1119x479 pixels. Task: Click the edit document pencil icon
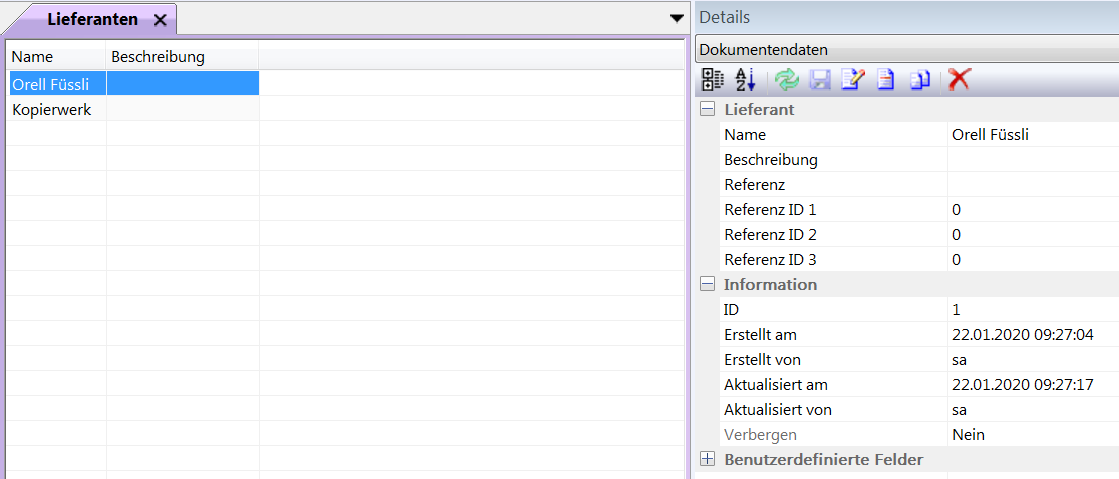(853, 80)
